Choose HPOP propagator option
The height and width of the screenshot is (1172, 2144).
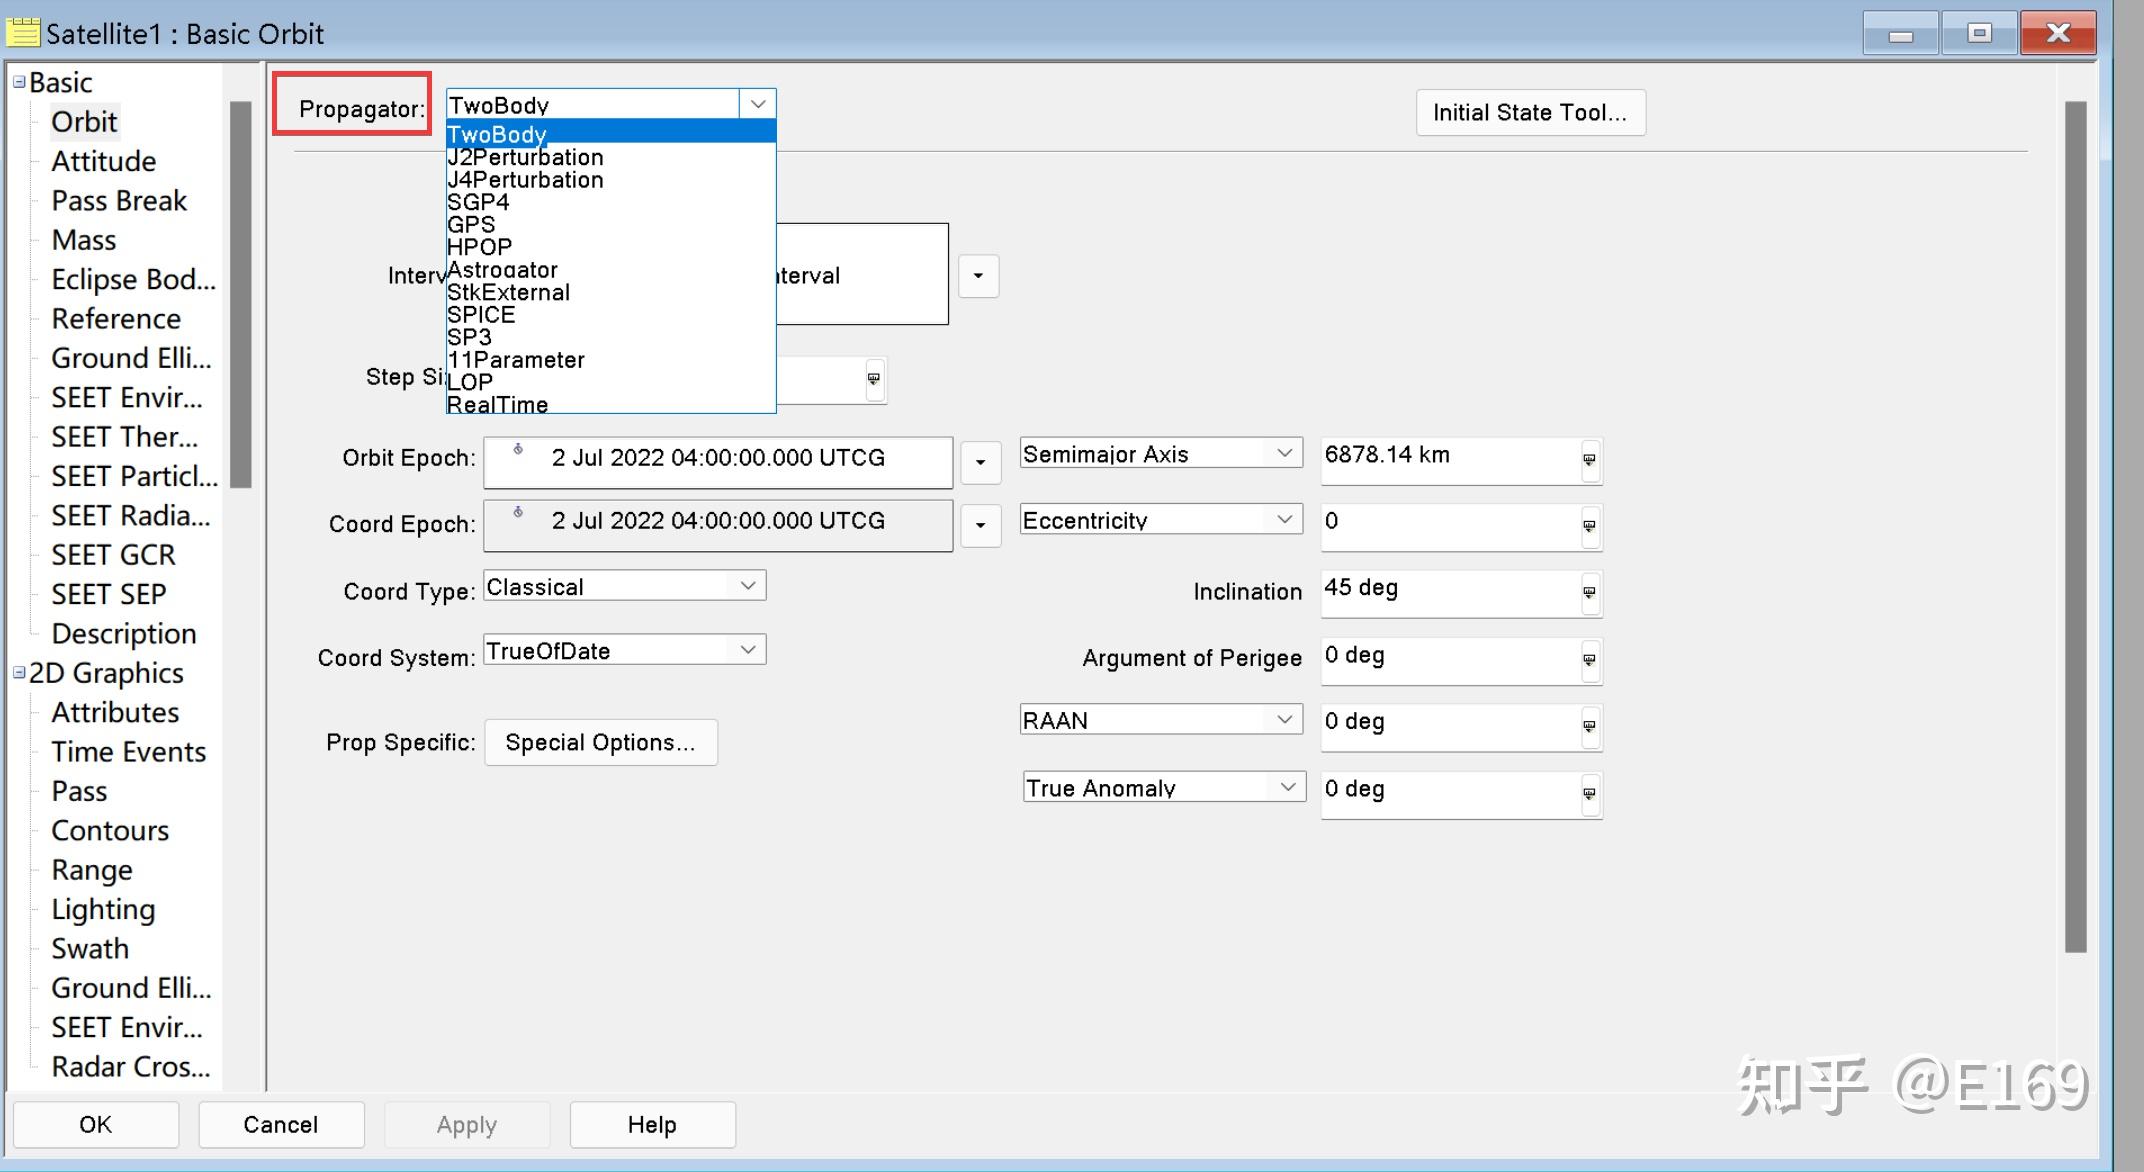click(480, 247)
